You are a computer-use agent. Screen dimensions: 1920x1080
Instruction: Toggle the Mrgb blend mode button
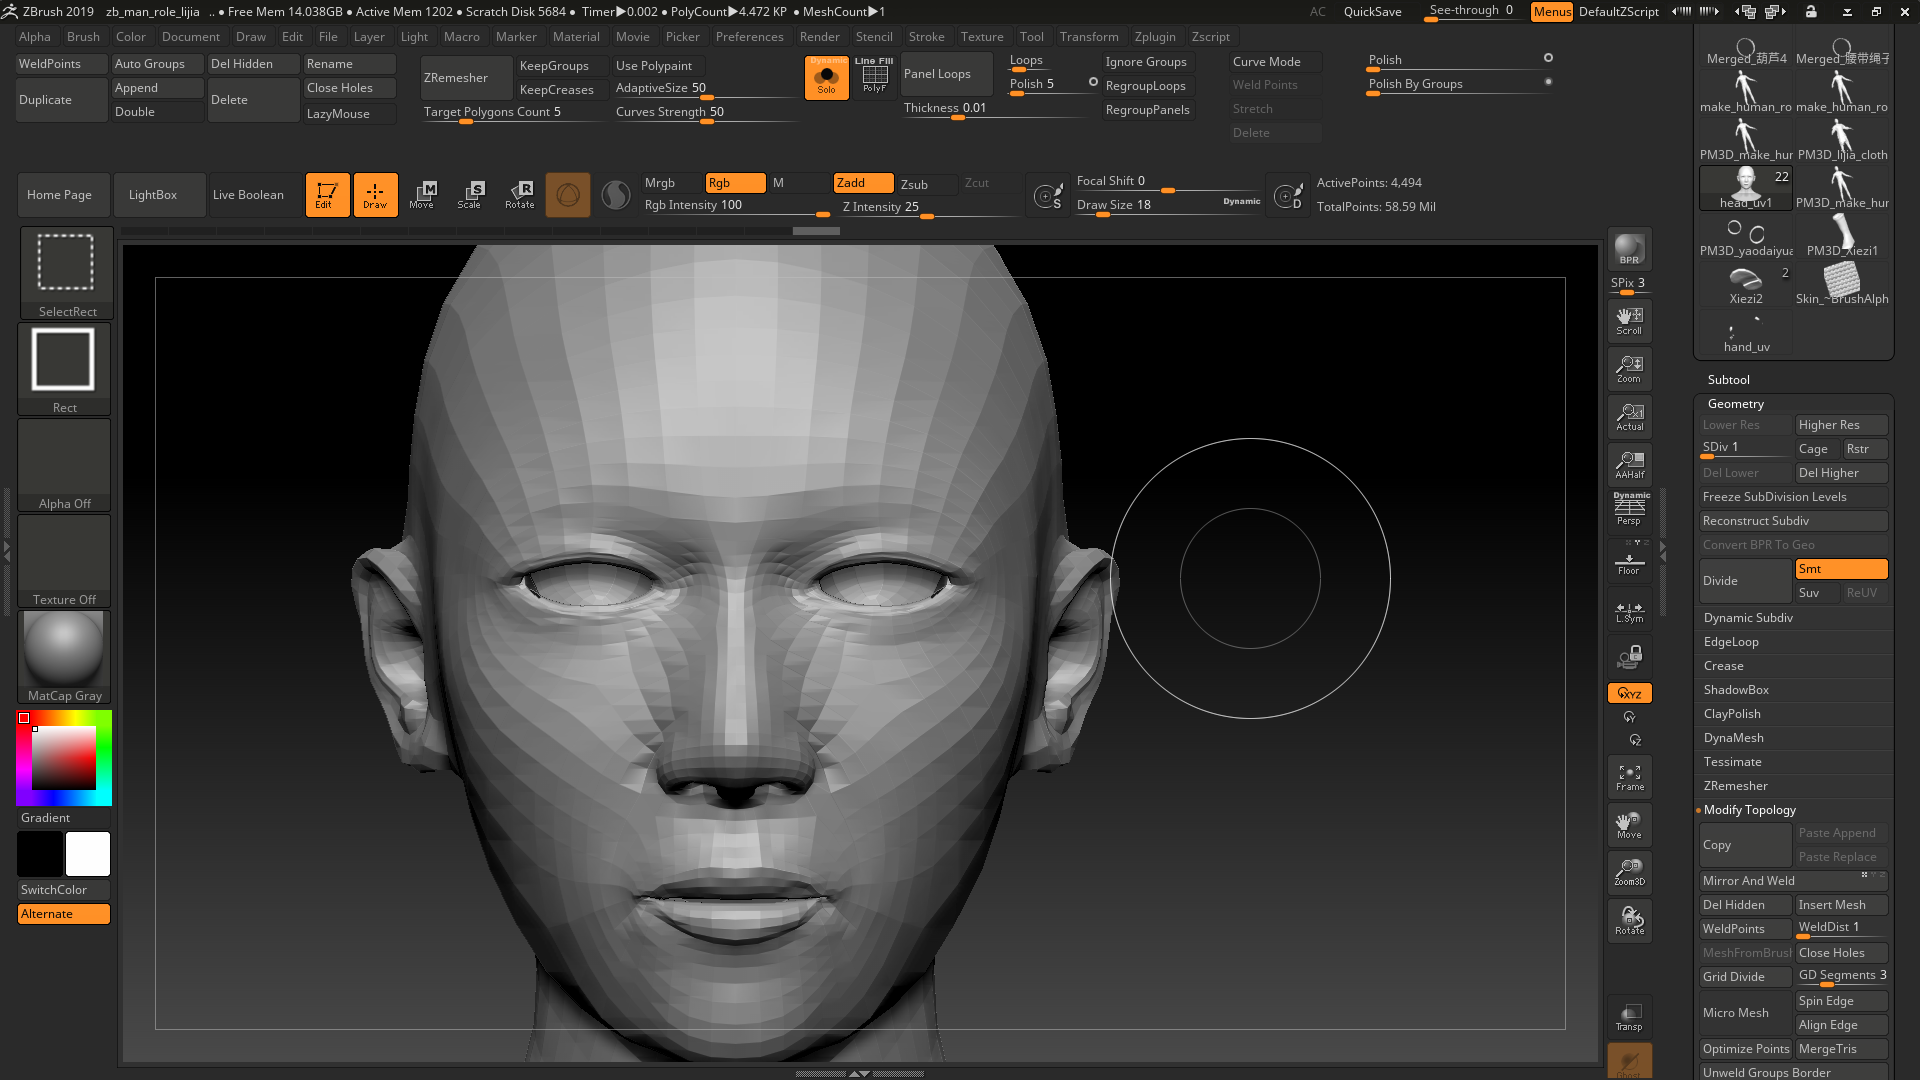(659, 182)
